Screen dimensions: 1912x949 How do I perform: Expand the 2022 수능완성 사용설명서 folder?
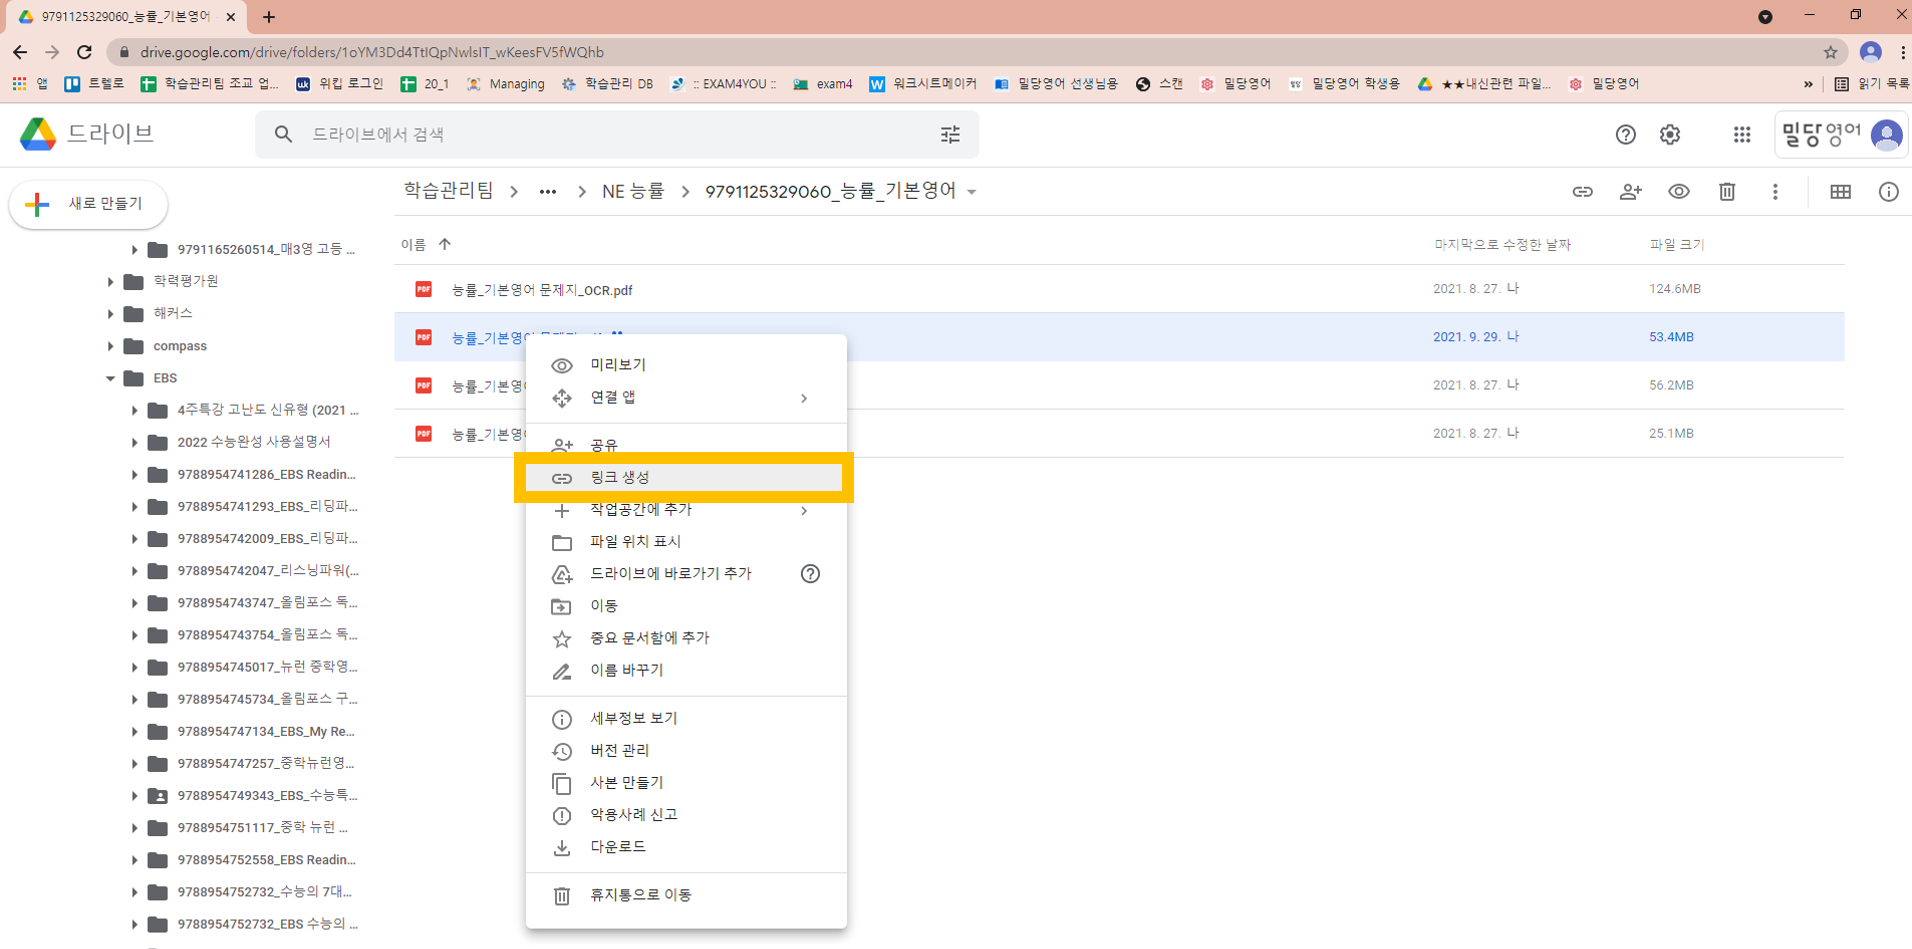pyautogui.click(x=134, y=442)
